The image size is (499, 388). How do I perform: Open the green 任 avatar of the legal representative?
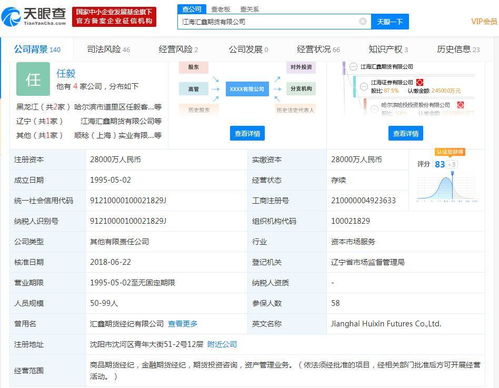(33, 79)
